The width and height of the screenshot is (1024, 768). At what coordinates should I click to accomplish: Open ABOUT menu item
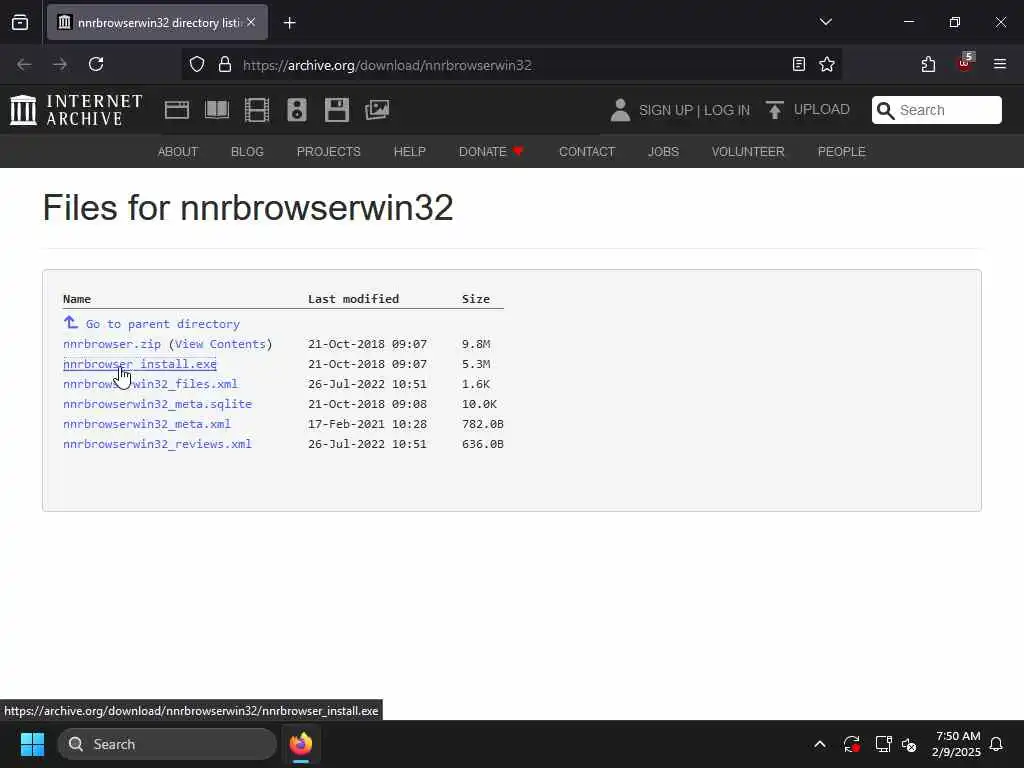pyautogui.click(x=178, y=152)
